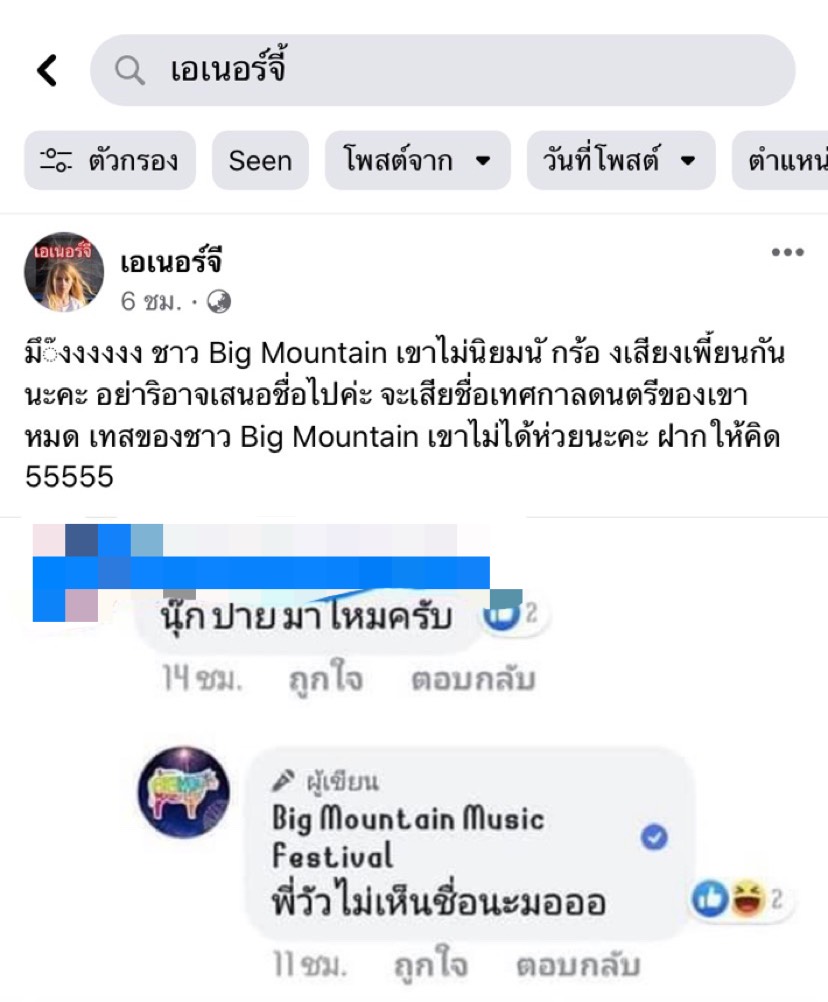Image resolution: width=828 pixels, height=1002 pixels.
Task: Like the Big Mountain reply with ถูกใจ
Action: click(431, 964)
